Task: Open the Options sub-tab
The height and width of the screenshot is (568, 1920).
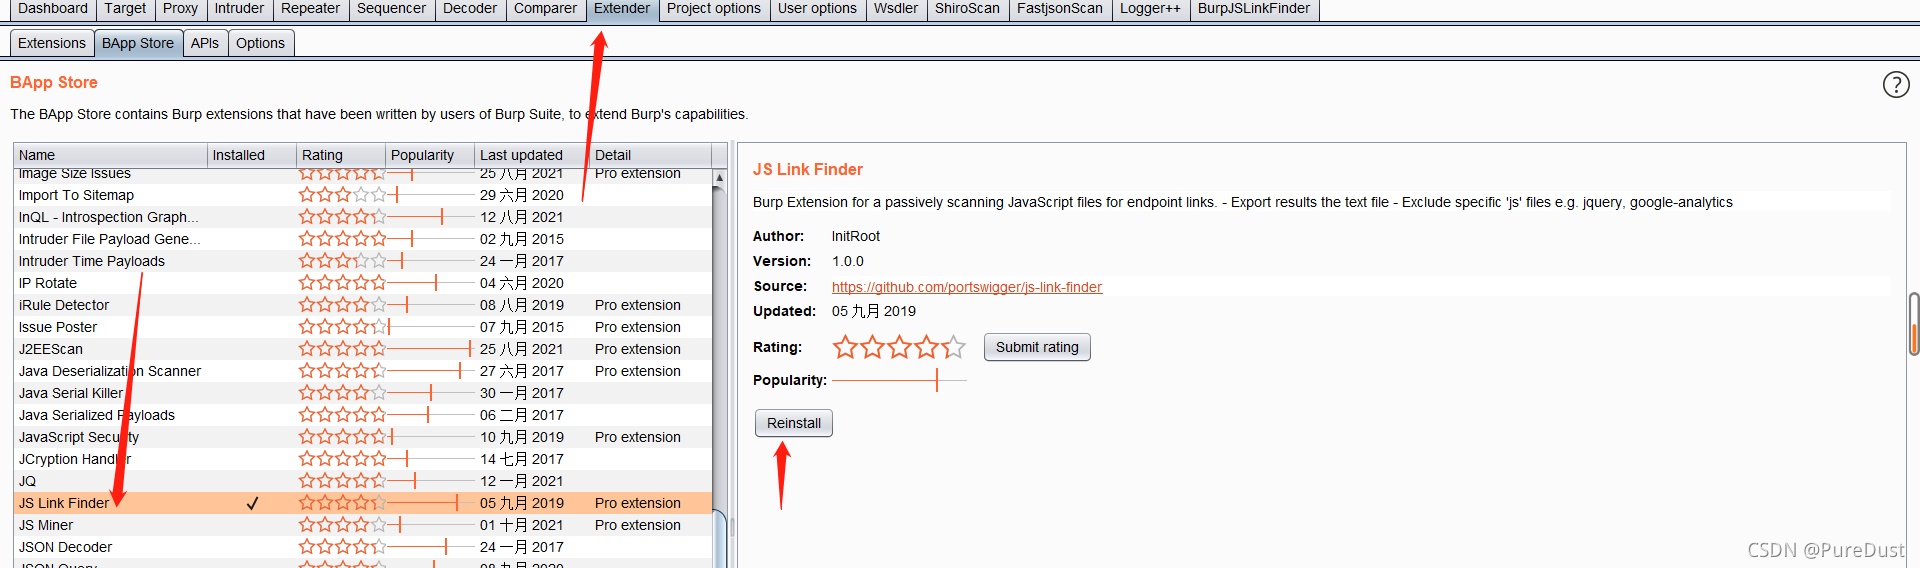Action: tap(260, 43)
